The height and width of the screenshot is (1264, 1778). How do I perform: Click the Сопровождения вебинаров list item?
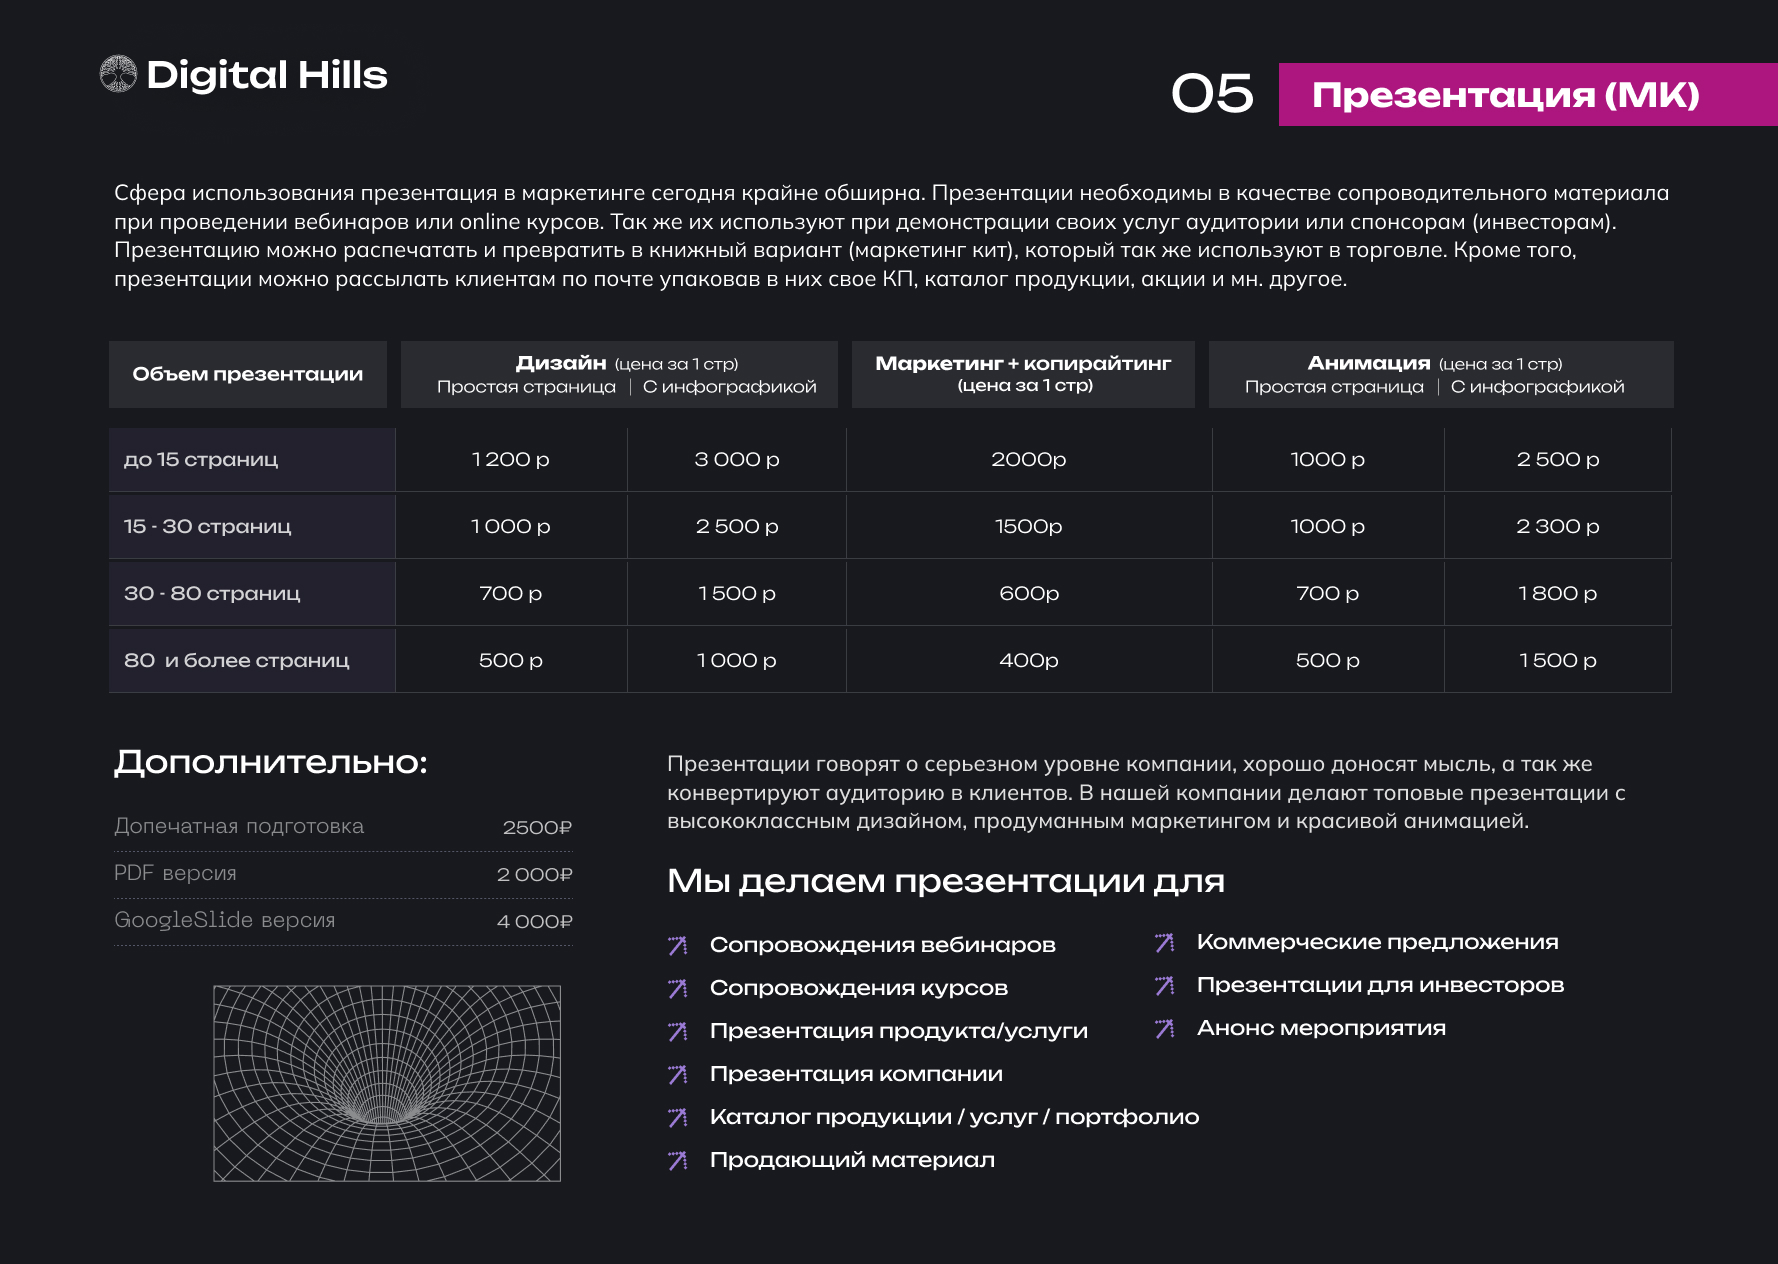tap(882, 945)
